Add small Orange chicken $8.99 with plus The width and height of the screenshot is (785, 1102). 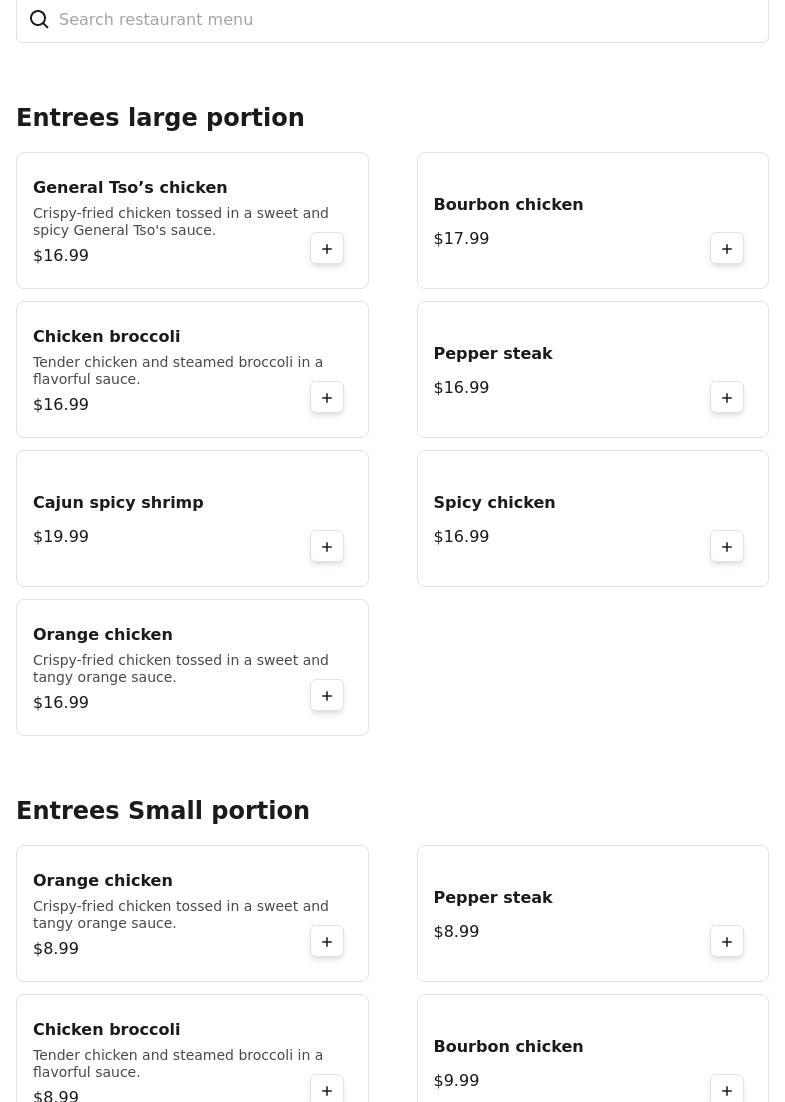(327, 942)
